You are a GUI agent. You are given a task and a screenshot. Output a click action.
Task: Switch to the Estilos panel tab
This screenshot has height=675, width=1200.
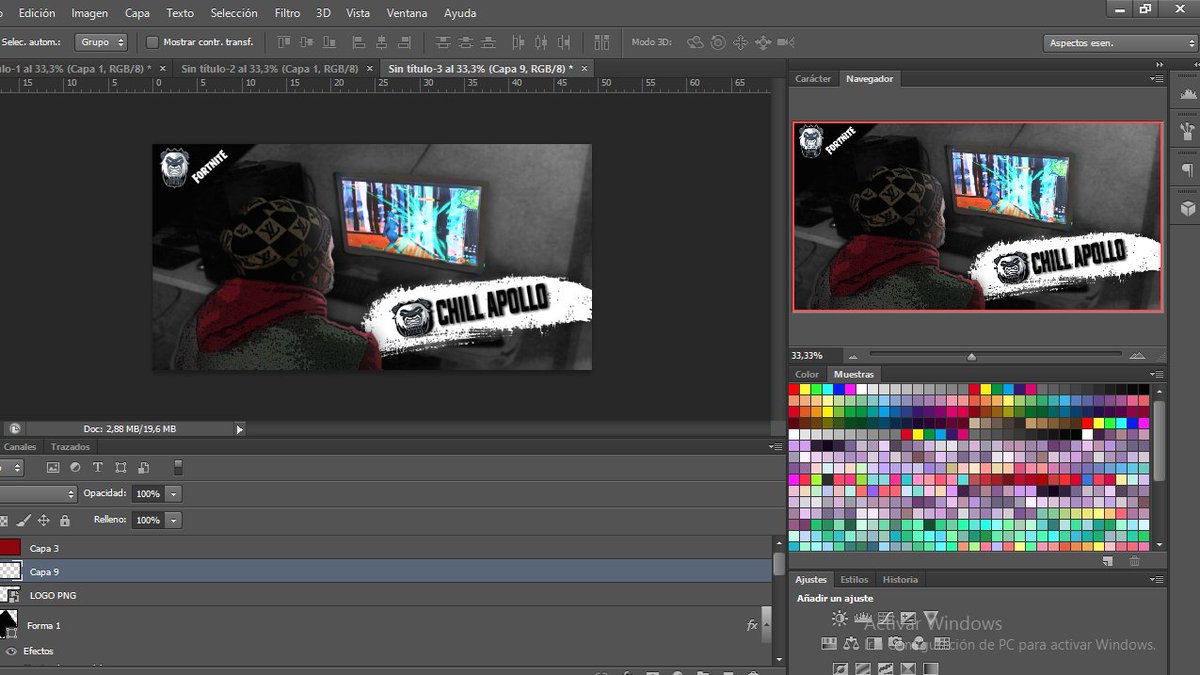[854, 579]
